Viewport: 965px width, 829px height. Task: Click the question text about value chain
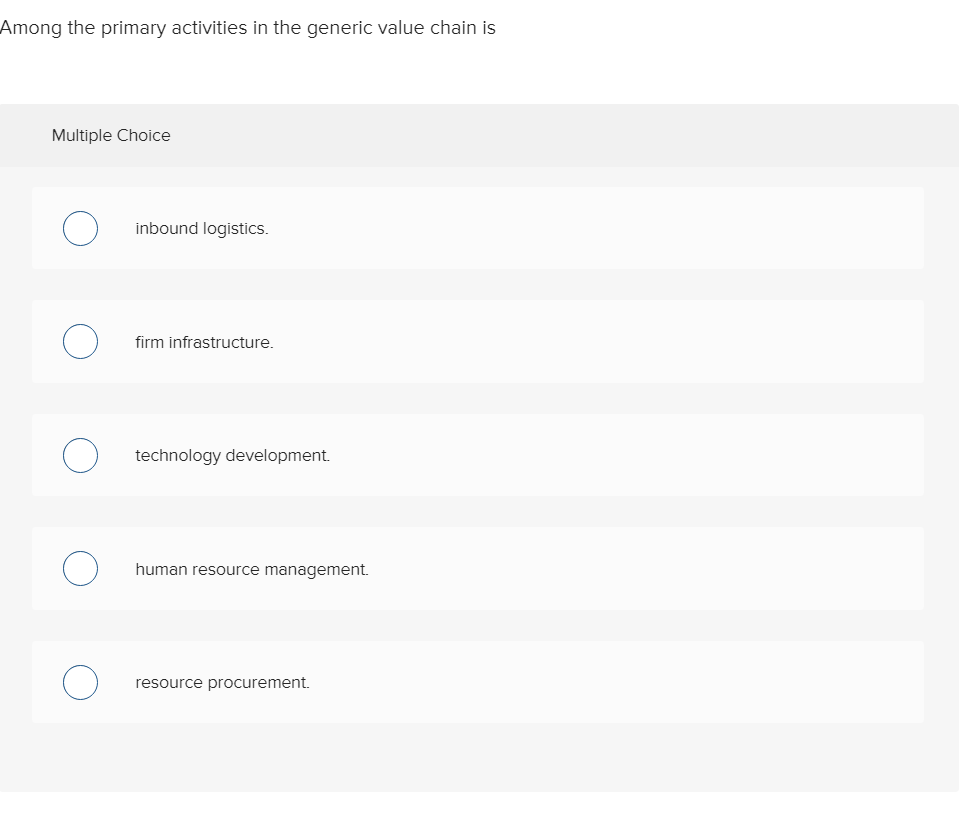[x=248, y=28]
